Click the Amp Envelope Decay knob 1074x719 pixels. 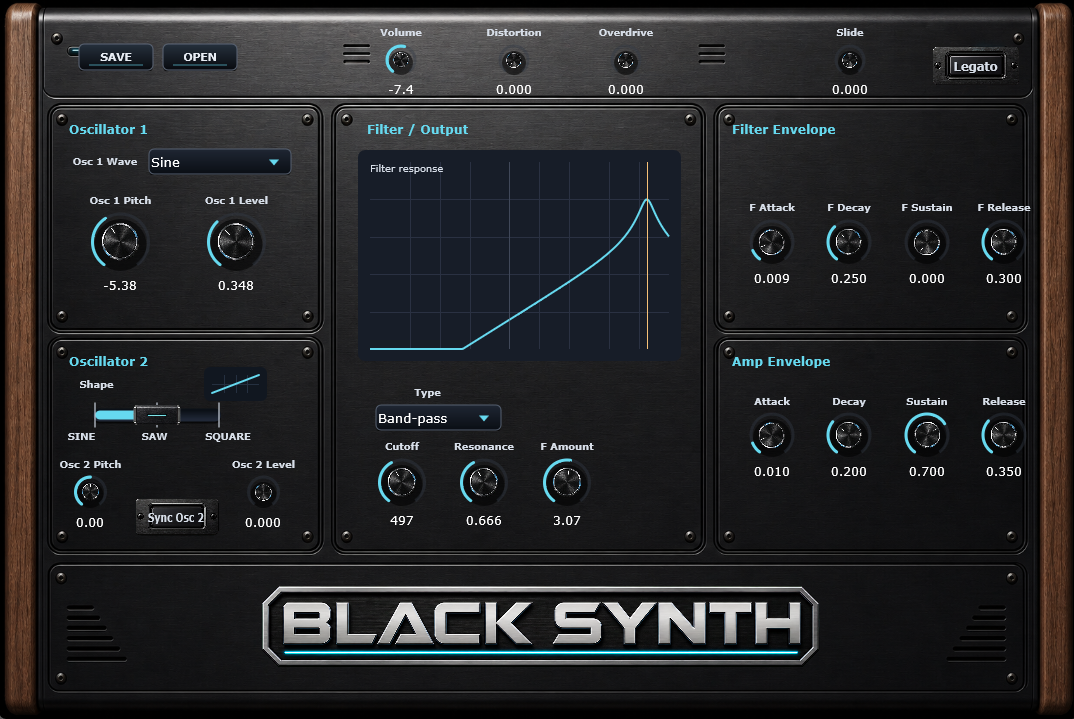(849, 435)
